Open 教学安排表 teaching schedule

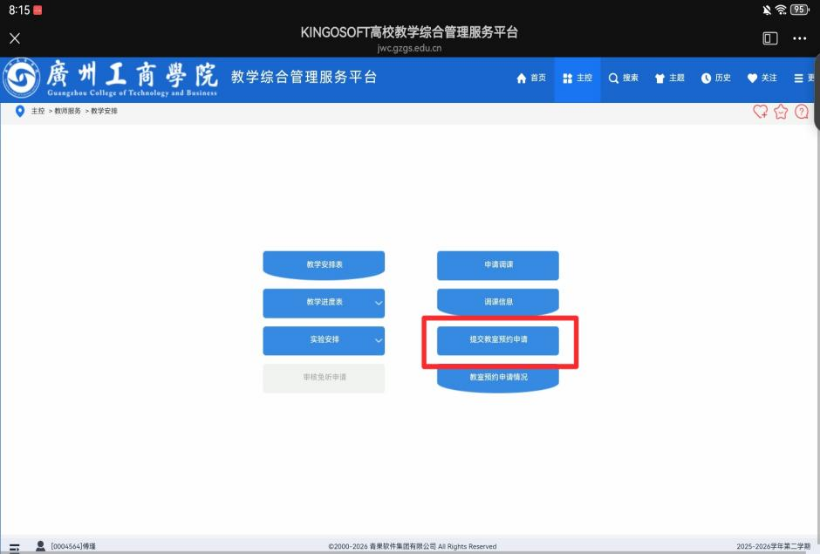(x=323, y=265)
